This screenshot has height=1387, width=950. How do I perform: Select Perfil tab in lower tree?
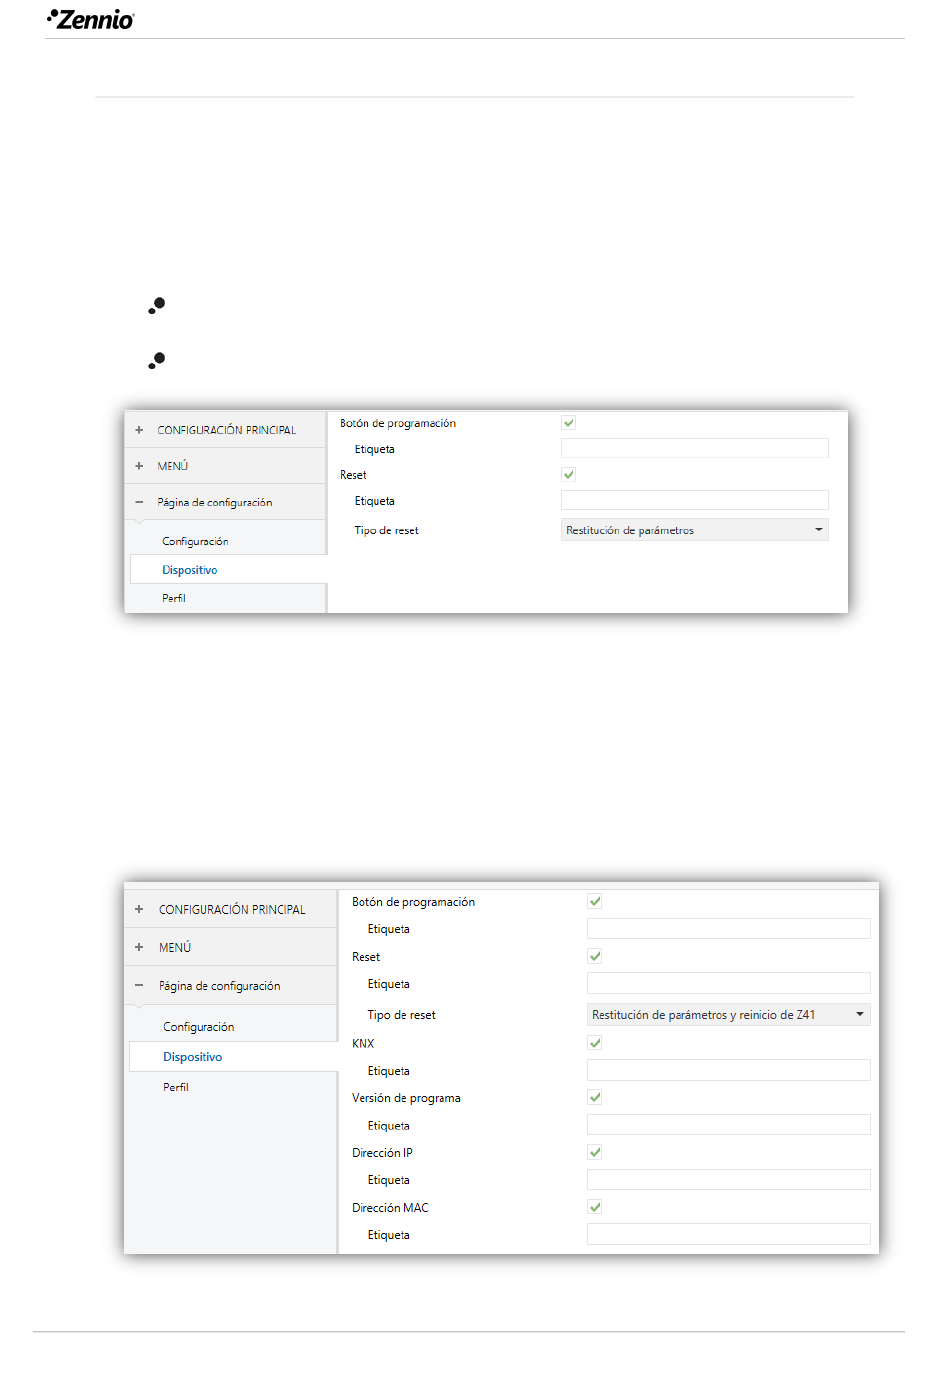tap(176, 1087)
